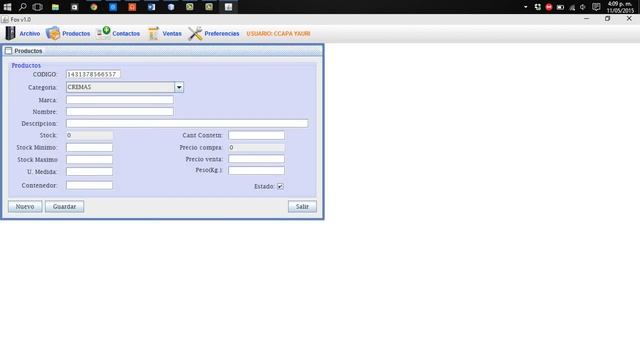640x360 pixels.
Task: Click the volume speaker tray icon
Action: pyautogui.click(x=583, y=7)
